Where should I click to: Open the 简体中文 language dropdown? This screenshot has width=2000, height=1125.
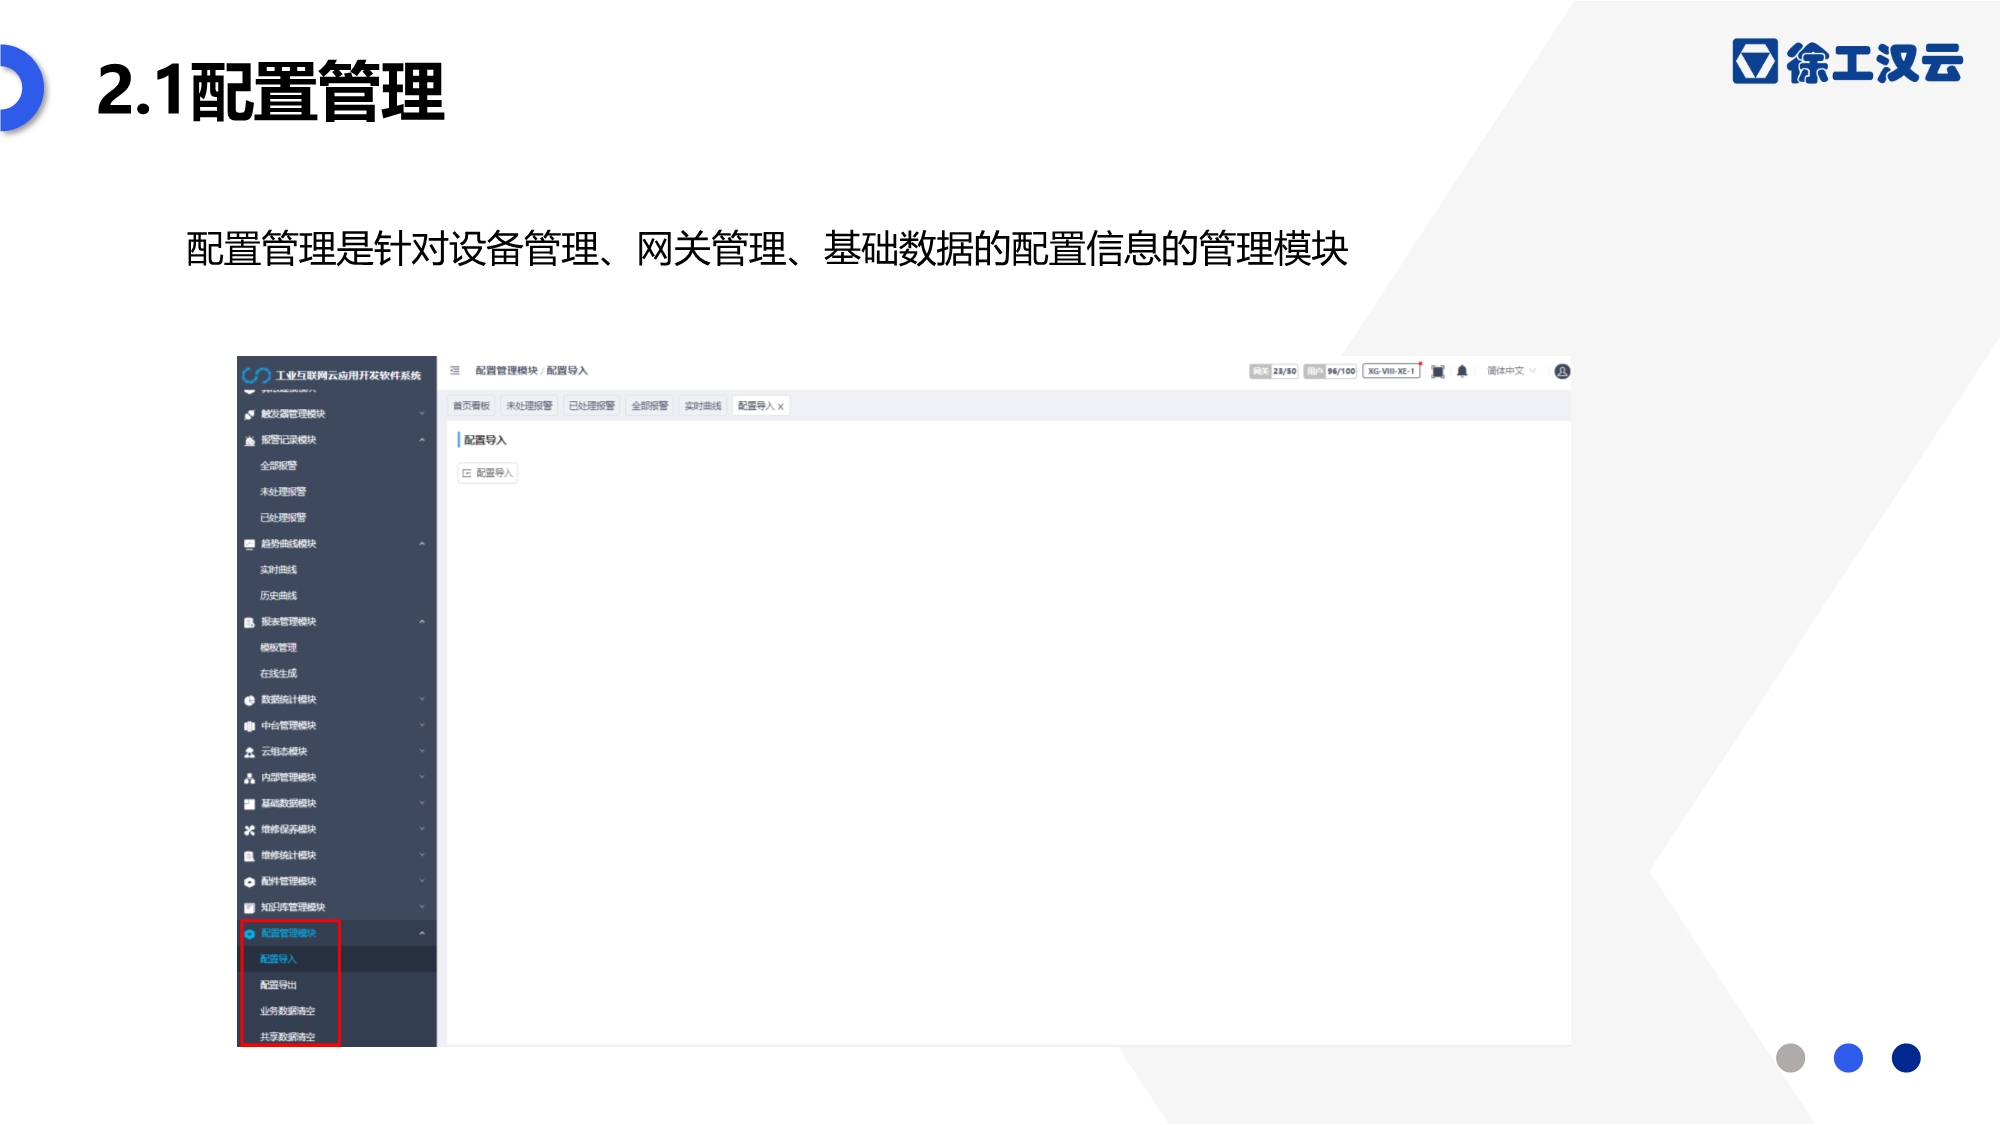pos(1511,371)
